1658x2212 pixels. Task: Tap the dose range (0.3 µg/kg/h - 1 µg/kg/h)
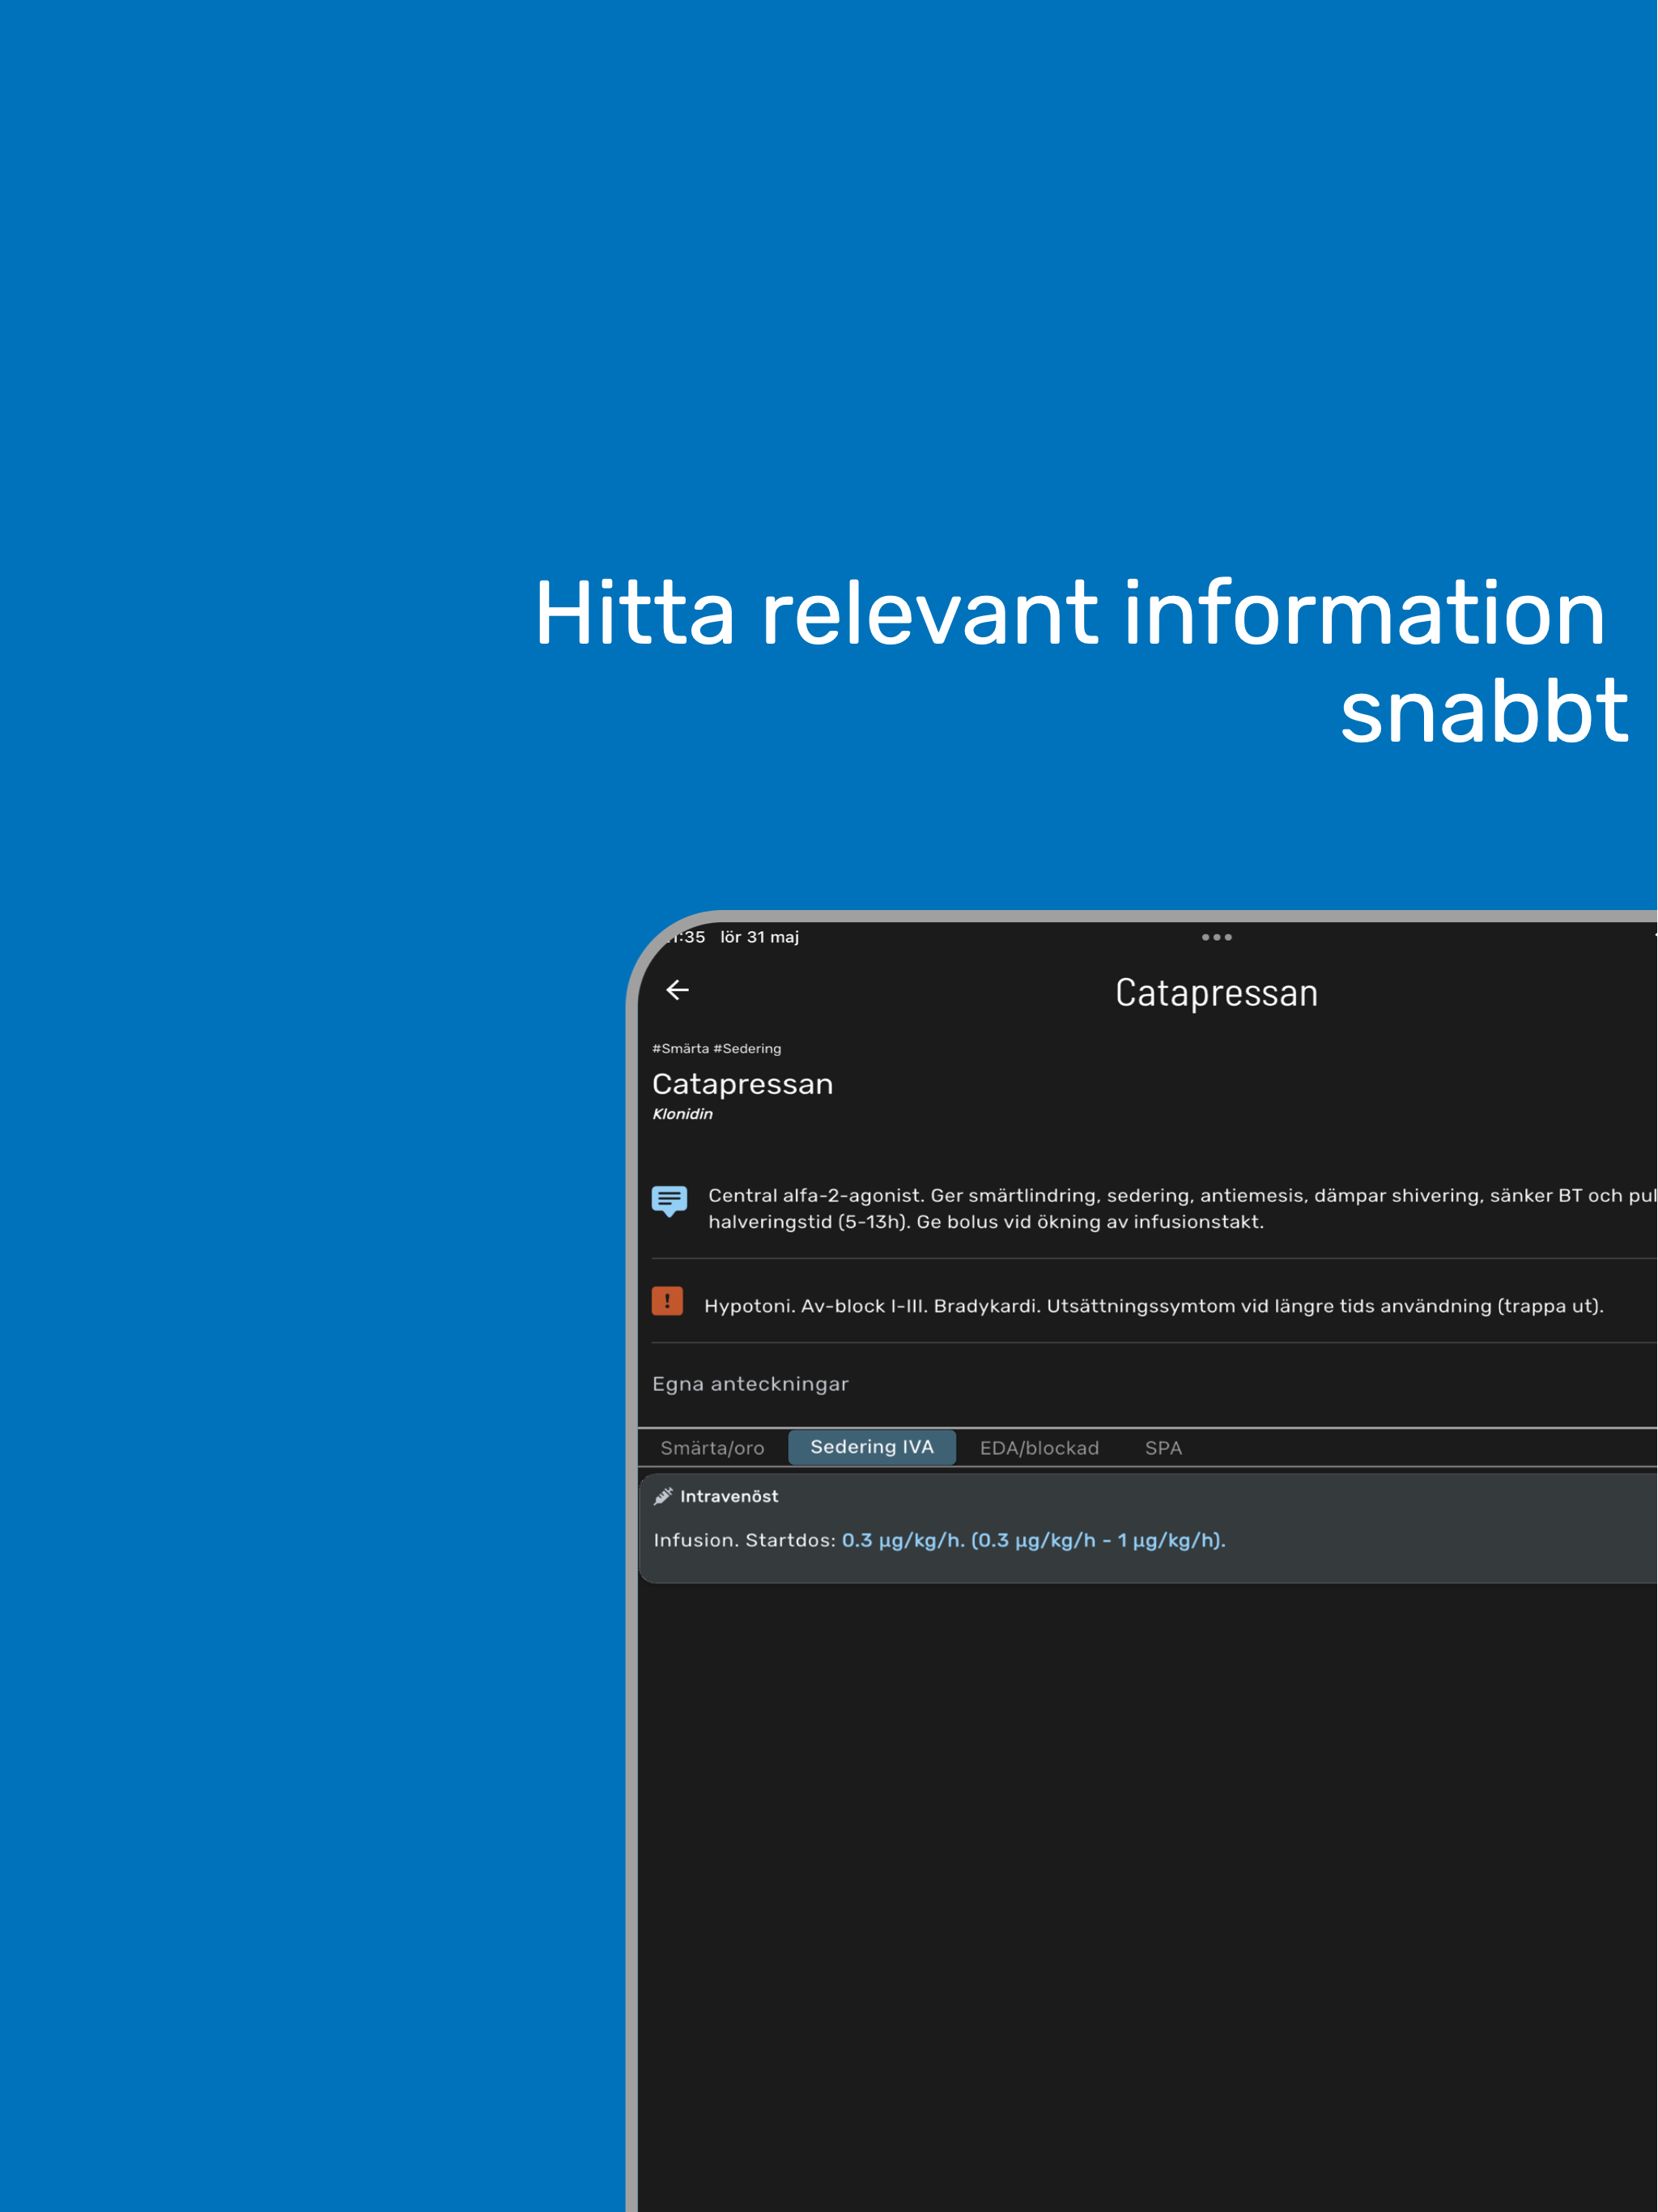click(1098, 1540)
